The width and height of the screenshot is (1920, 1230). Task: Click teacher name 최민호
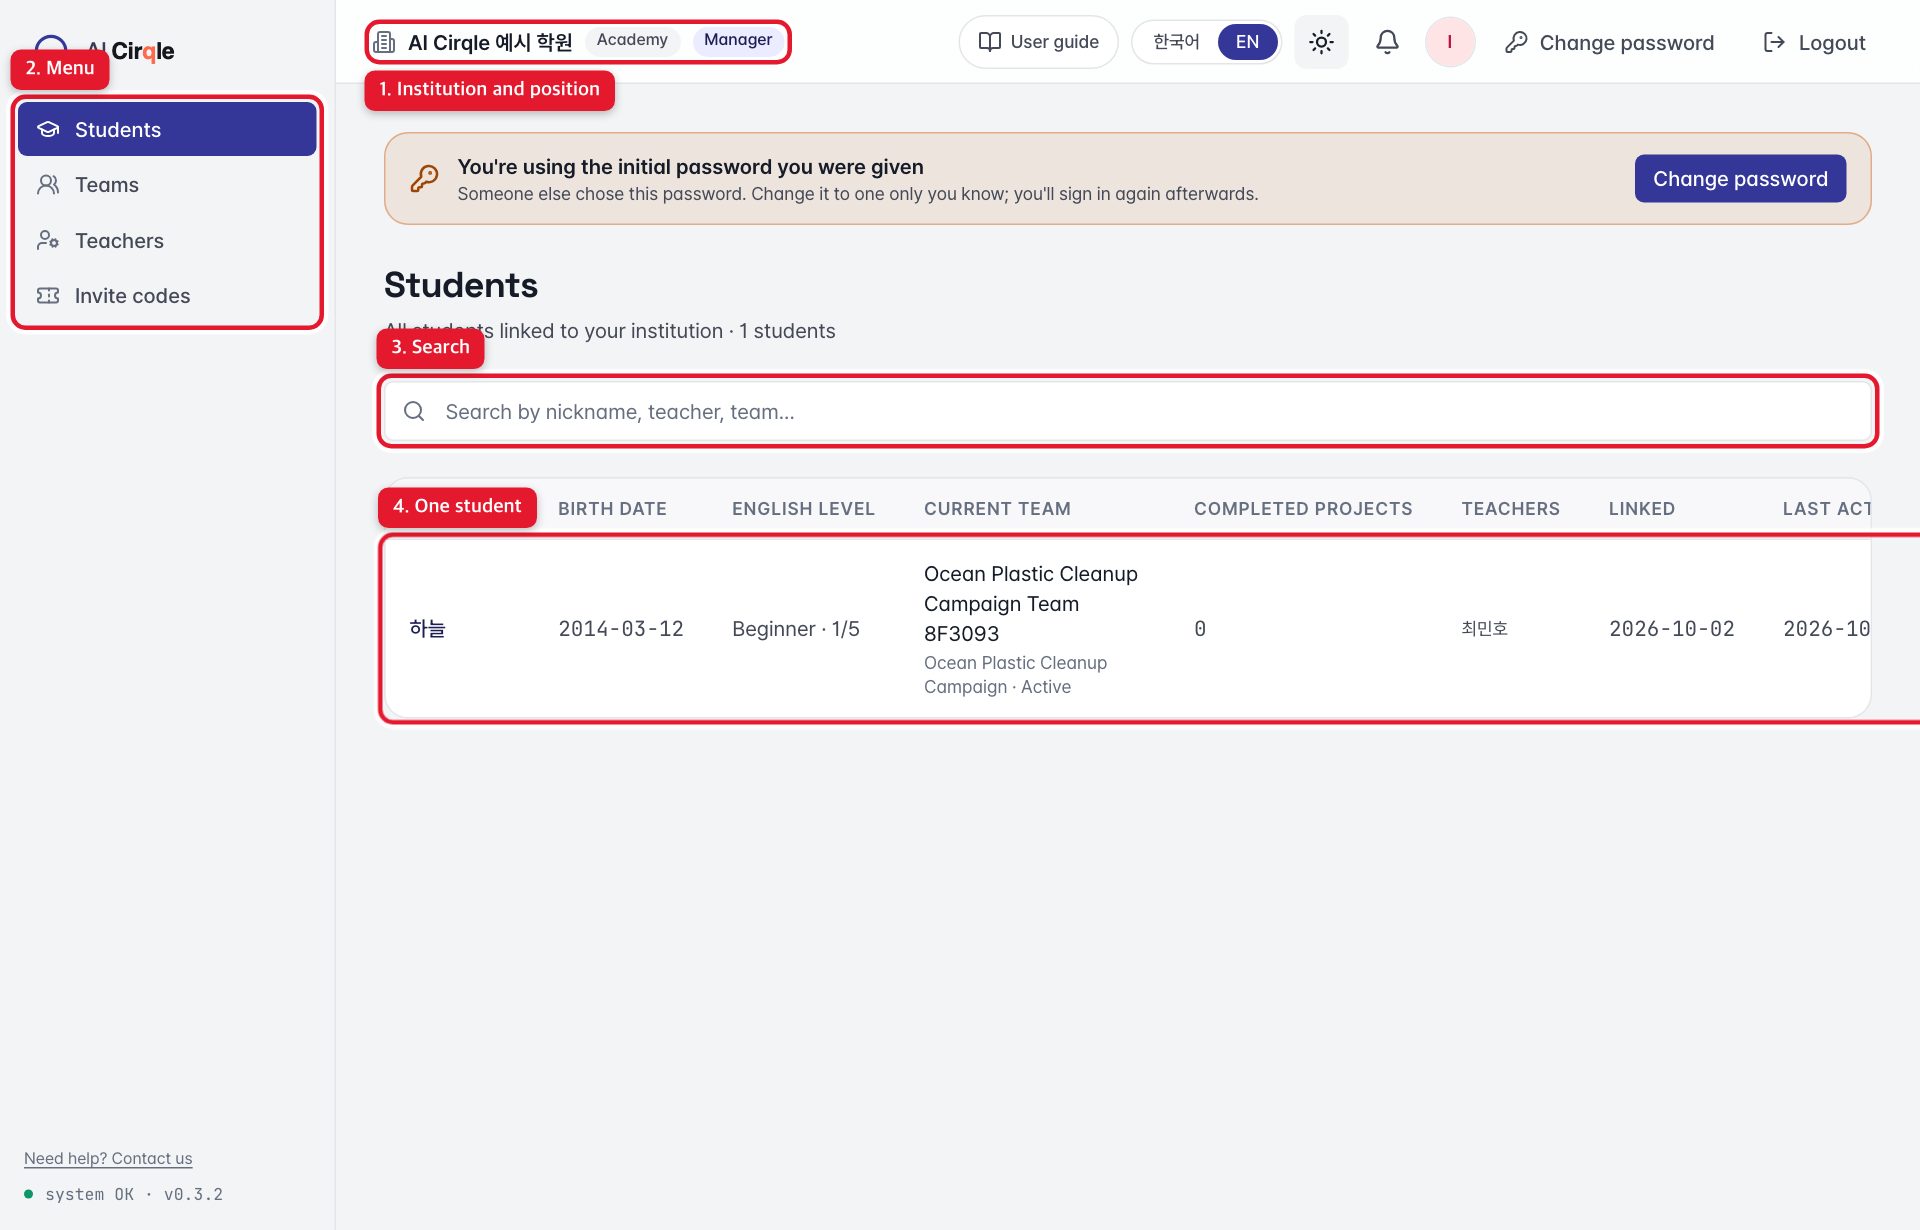click(x=1484, y=629)
